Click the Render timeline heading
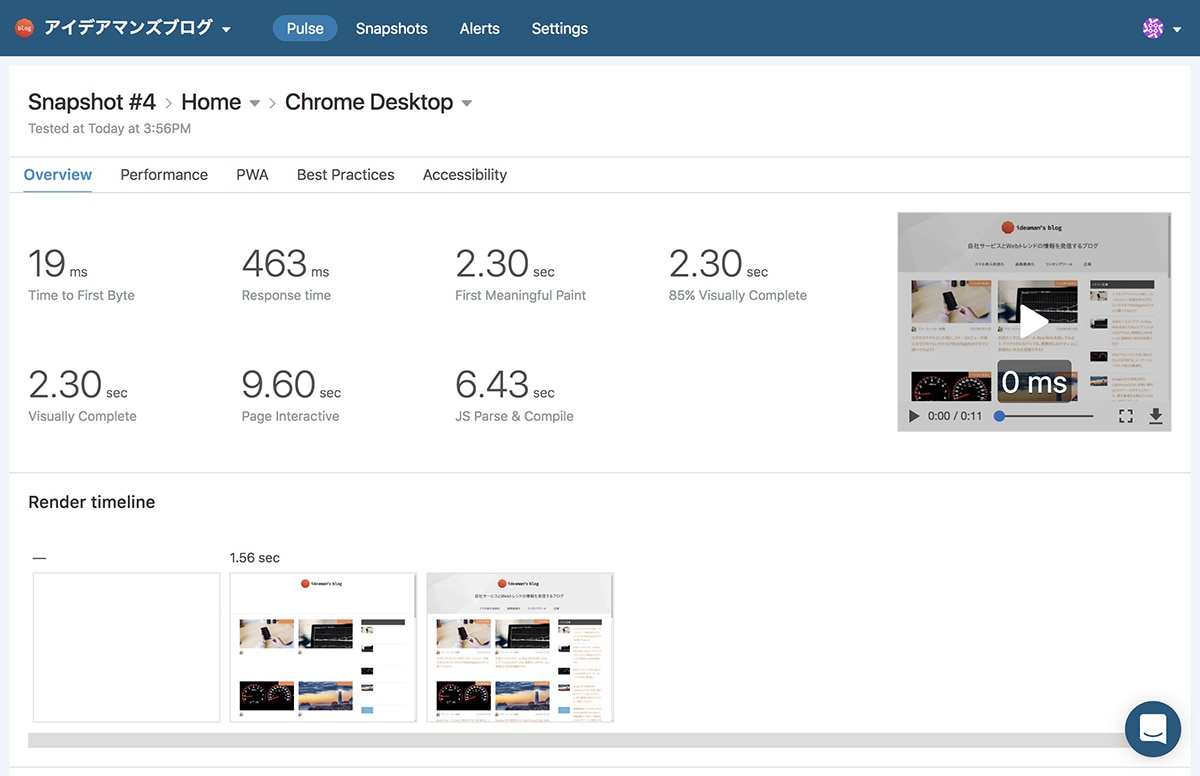The image size is (1200, 776). pyautogui.click(x=92, y=502)
